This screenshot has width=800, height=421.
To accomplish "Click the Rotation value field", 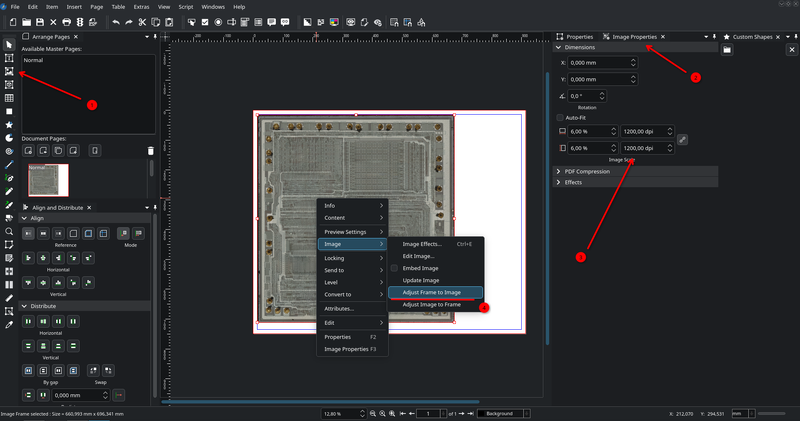I will tap(587, 96).
